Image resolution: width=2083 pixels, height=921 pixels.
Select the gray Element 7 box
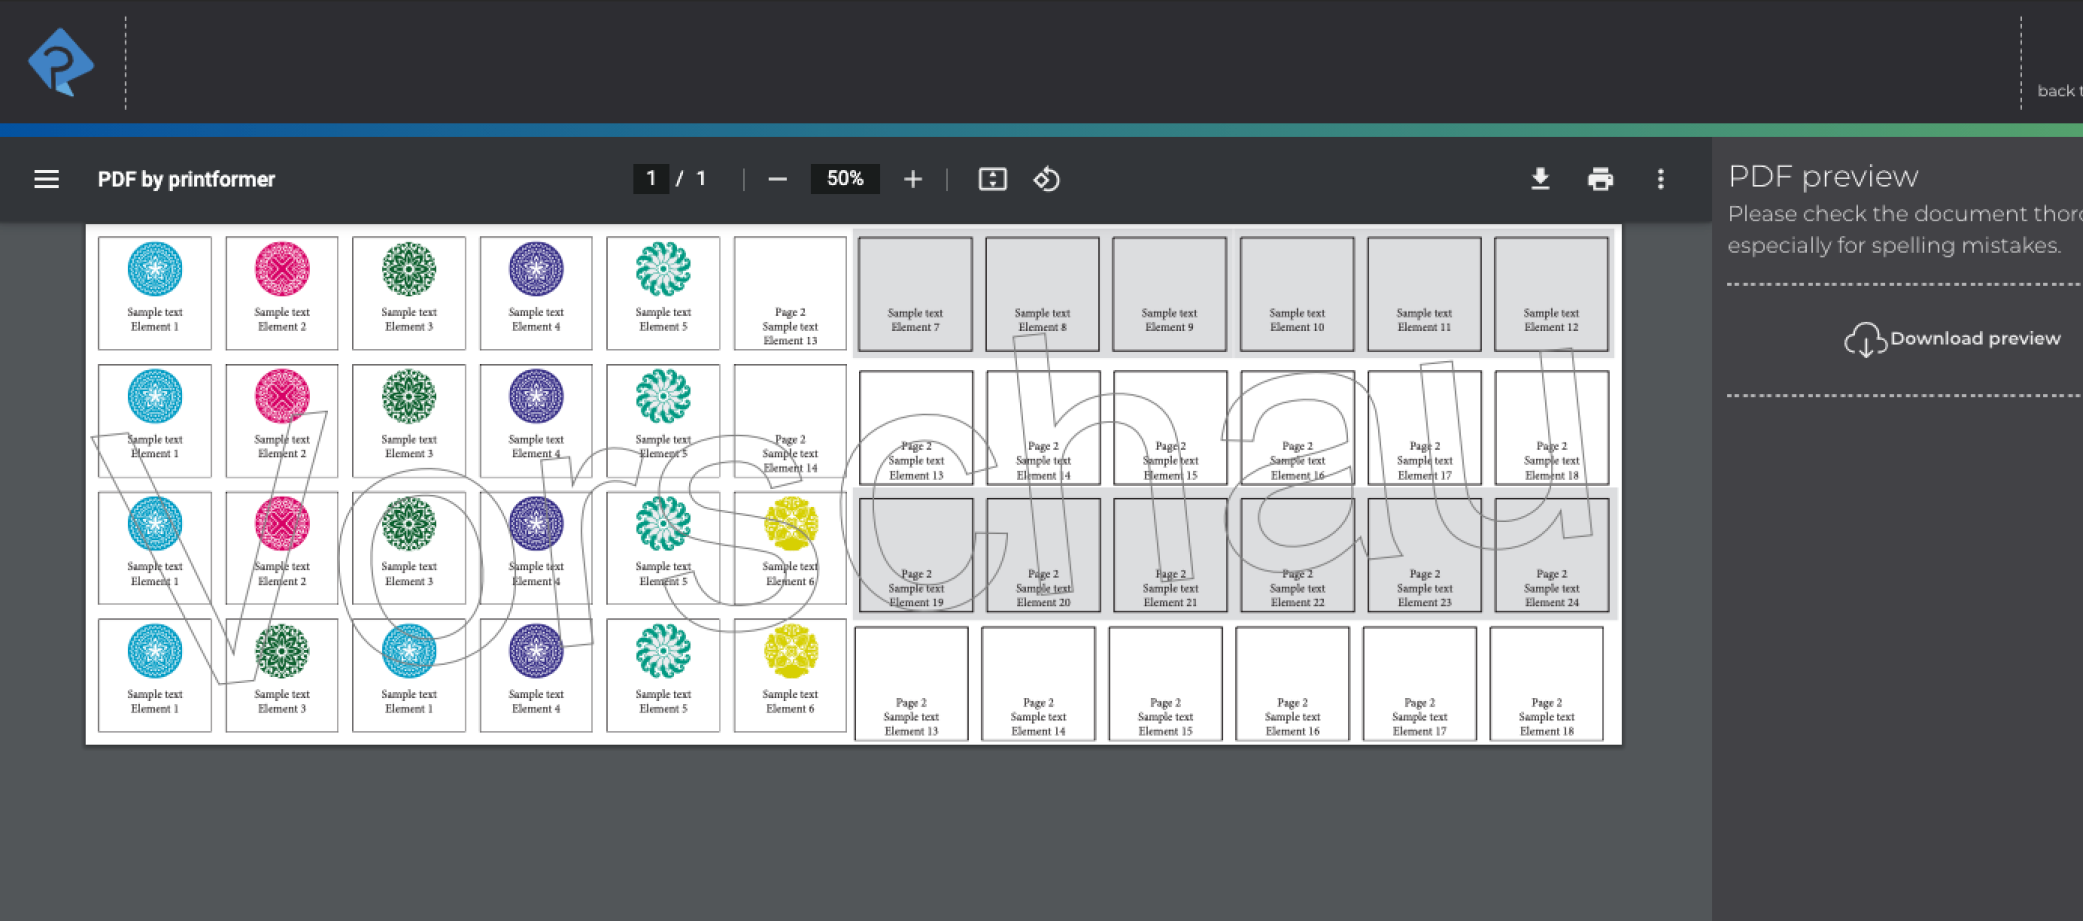(915, 294)
